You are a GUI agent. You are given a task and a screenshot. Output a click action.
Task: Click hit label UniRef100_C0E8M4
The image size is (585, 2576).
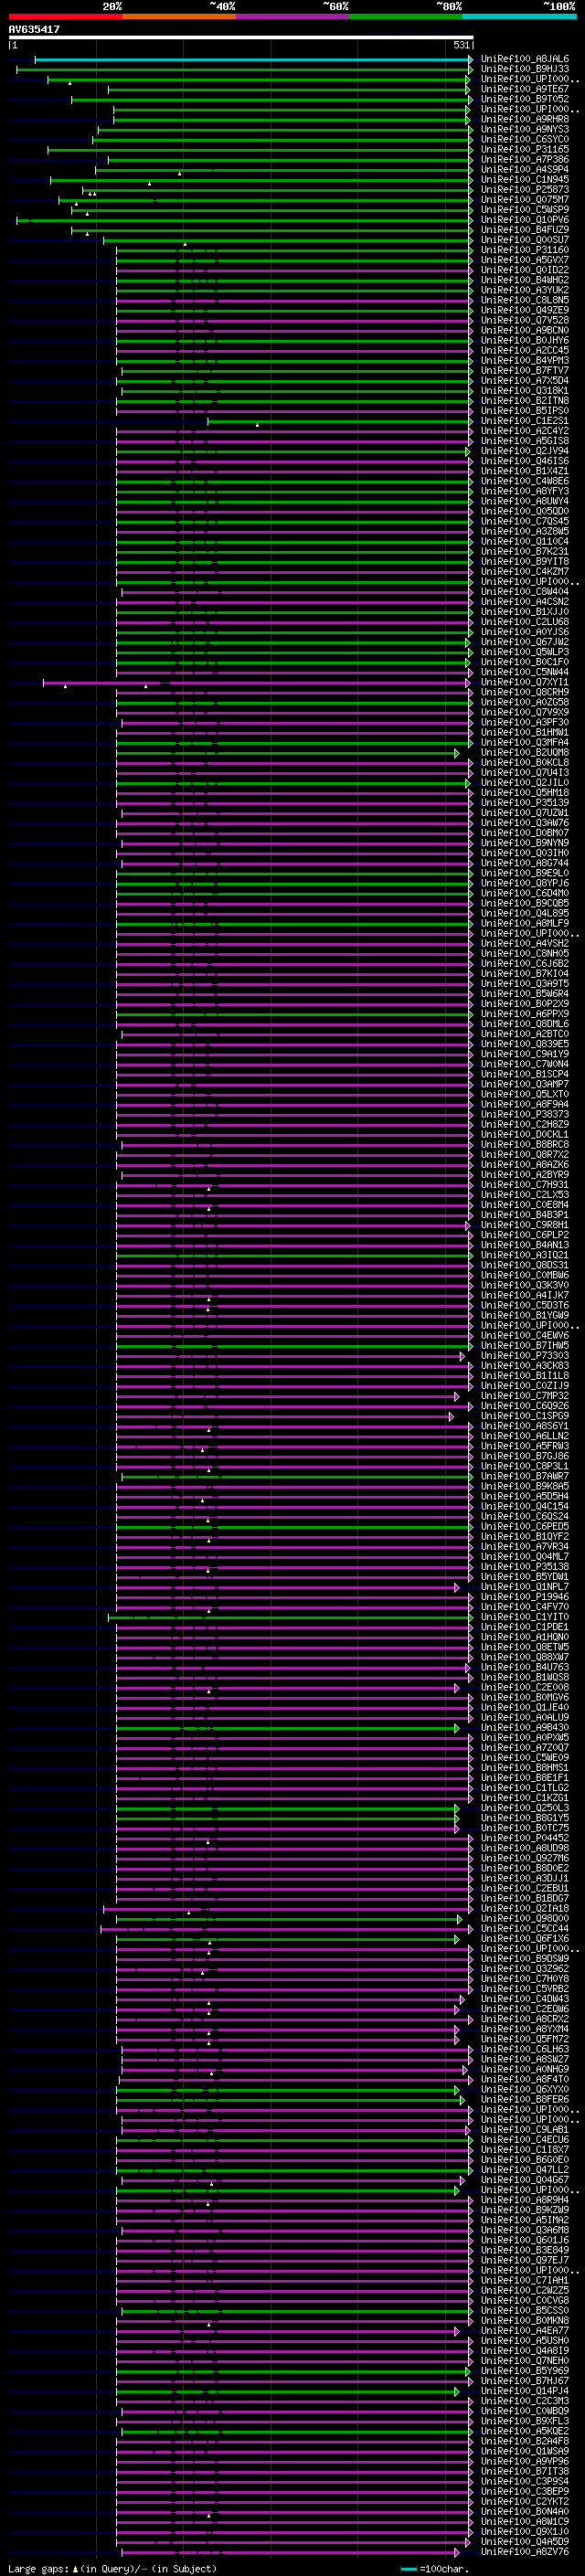pos(525,1205)
